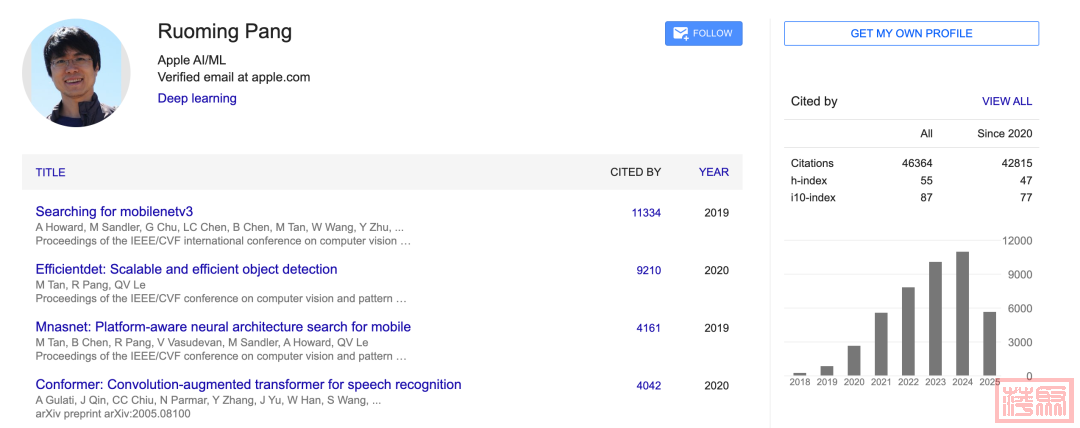Click the 2021 bar in citations chart
The width and height of the screenshot is (1080, 428).
click(x=881, y=345)
